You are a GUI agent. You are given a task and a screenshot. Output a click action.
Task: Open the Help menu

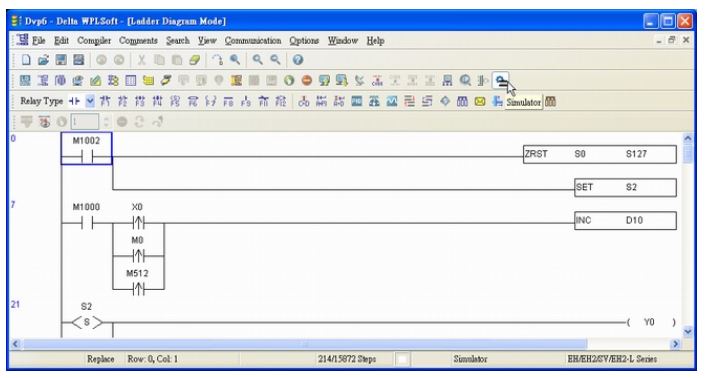point(375,41)
